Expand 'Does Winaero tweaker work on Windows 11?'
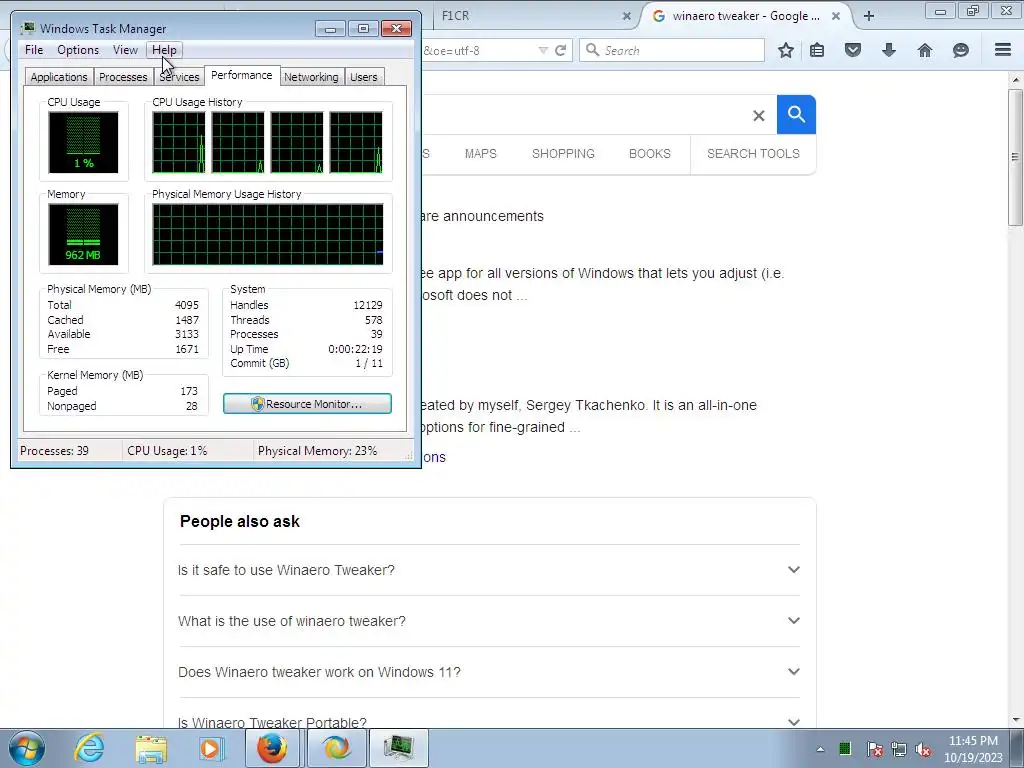The height and width of the screenshot is (768, 1024). click(489, 672)
